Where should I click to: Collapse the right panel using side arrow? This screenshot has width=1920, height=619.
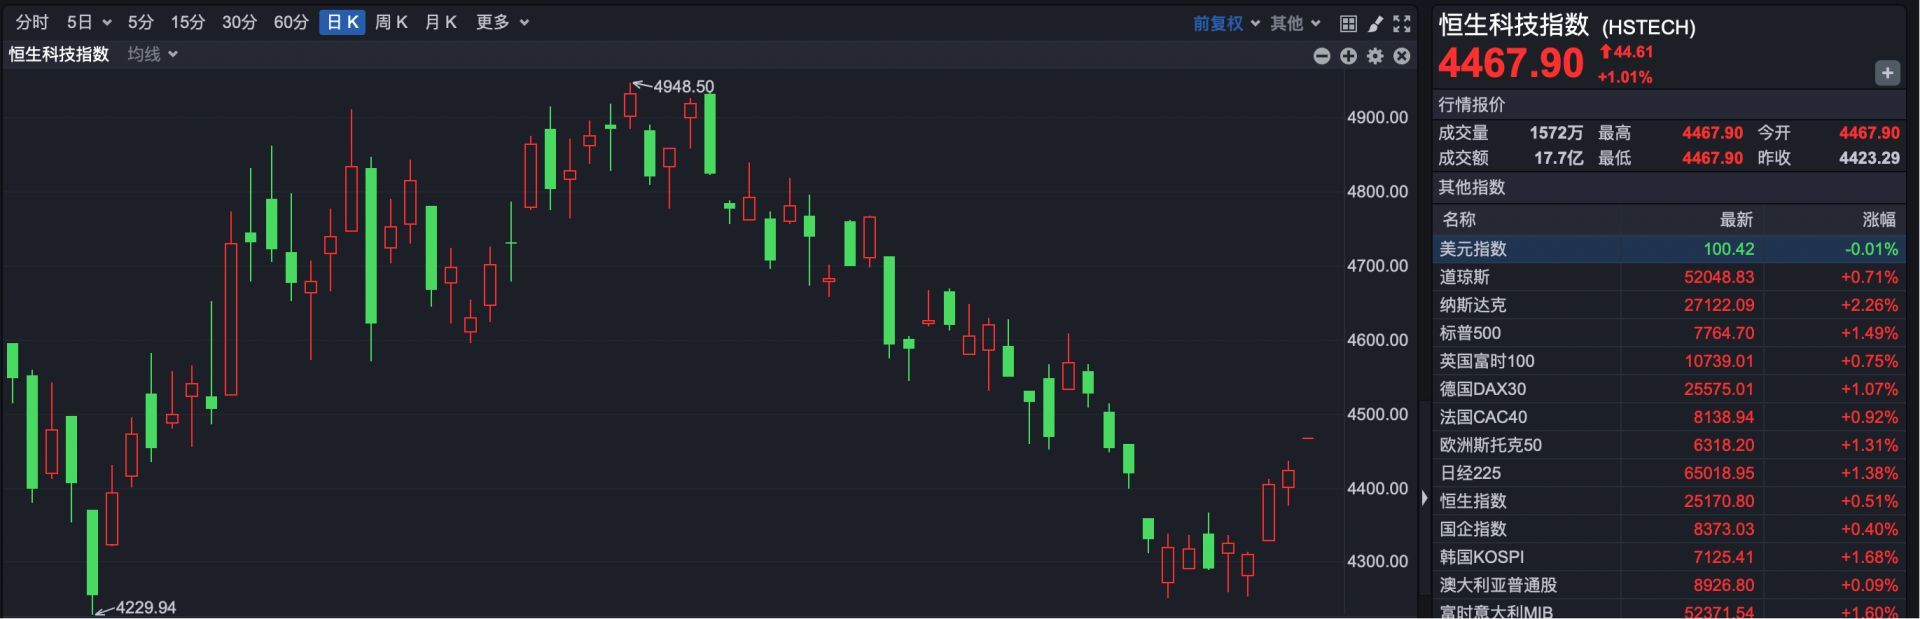[1424, 497]
